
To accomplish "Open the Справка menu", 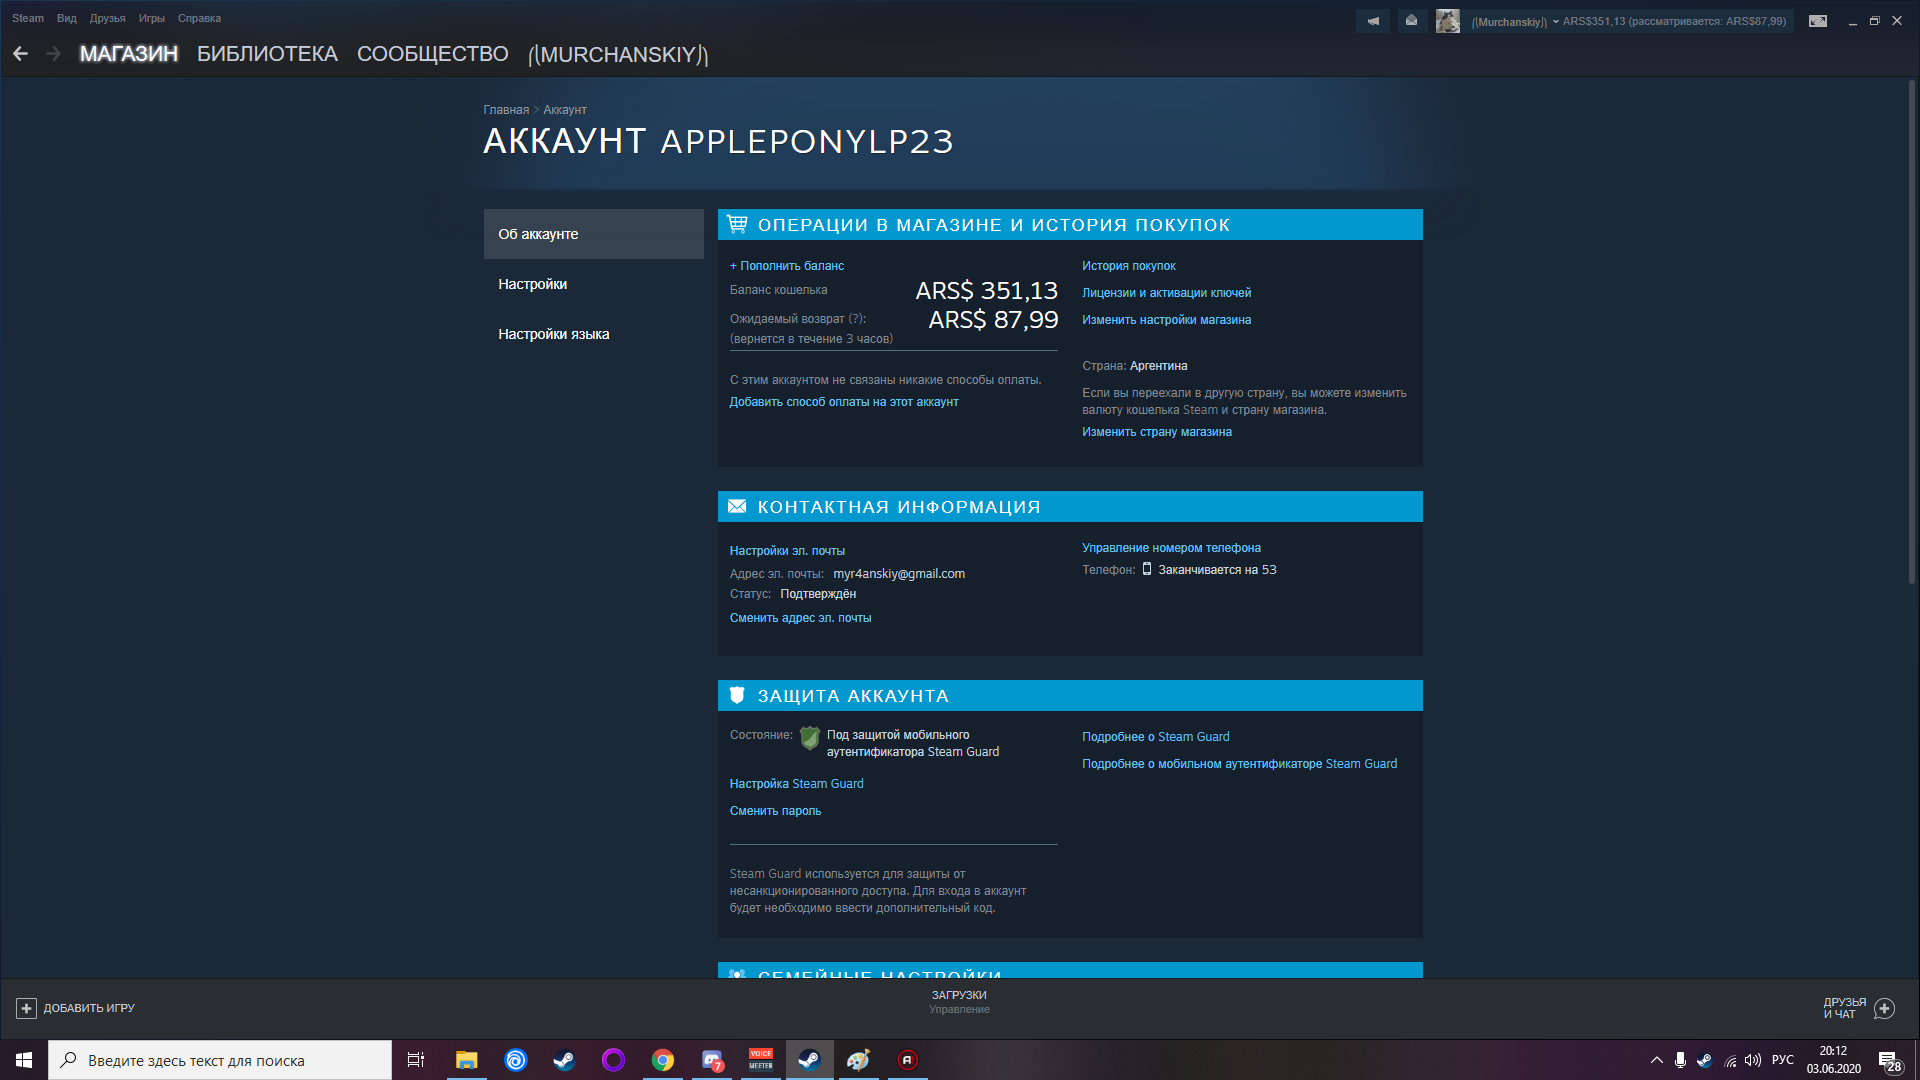I will pyautogui.click(x=199, y=18).
